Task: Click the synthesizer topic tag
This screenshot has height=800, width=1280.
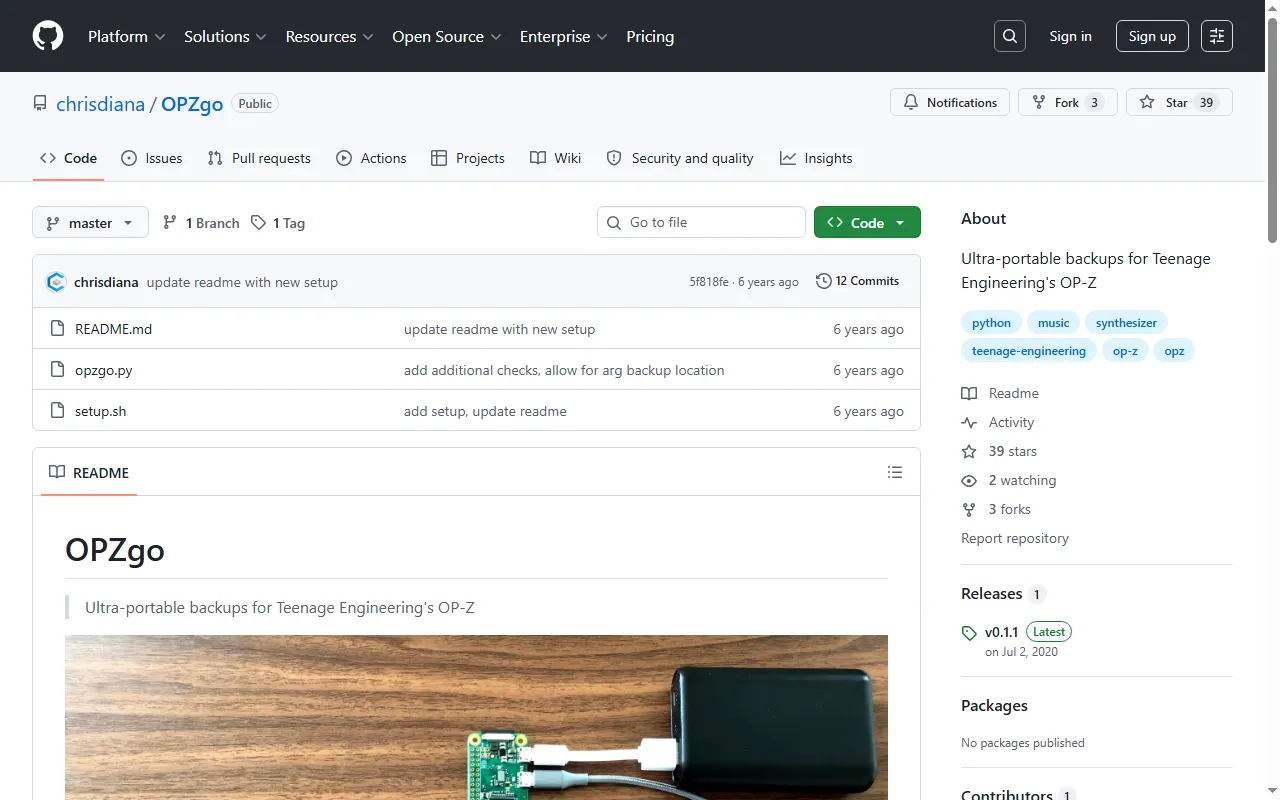Action: pos(1126,323)
